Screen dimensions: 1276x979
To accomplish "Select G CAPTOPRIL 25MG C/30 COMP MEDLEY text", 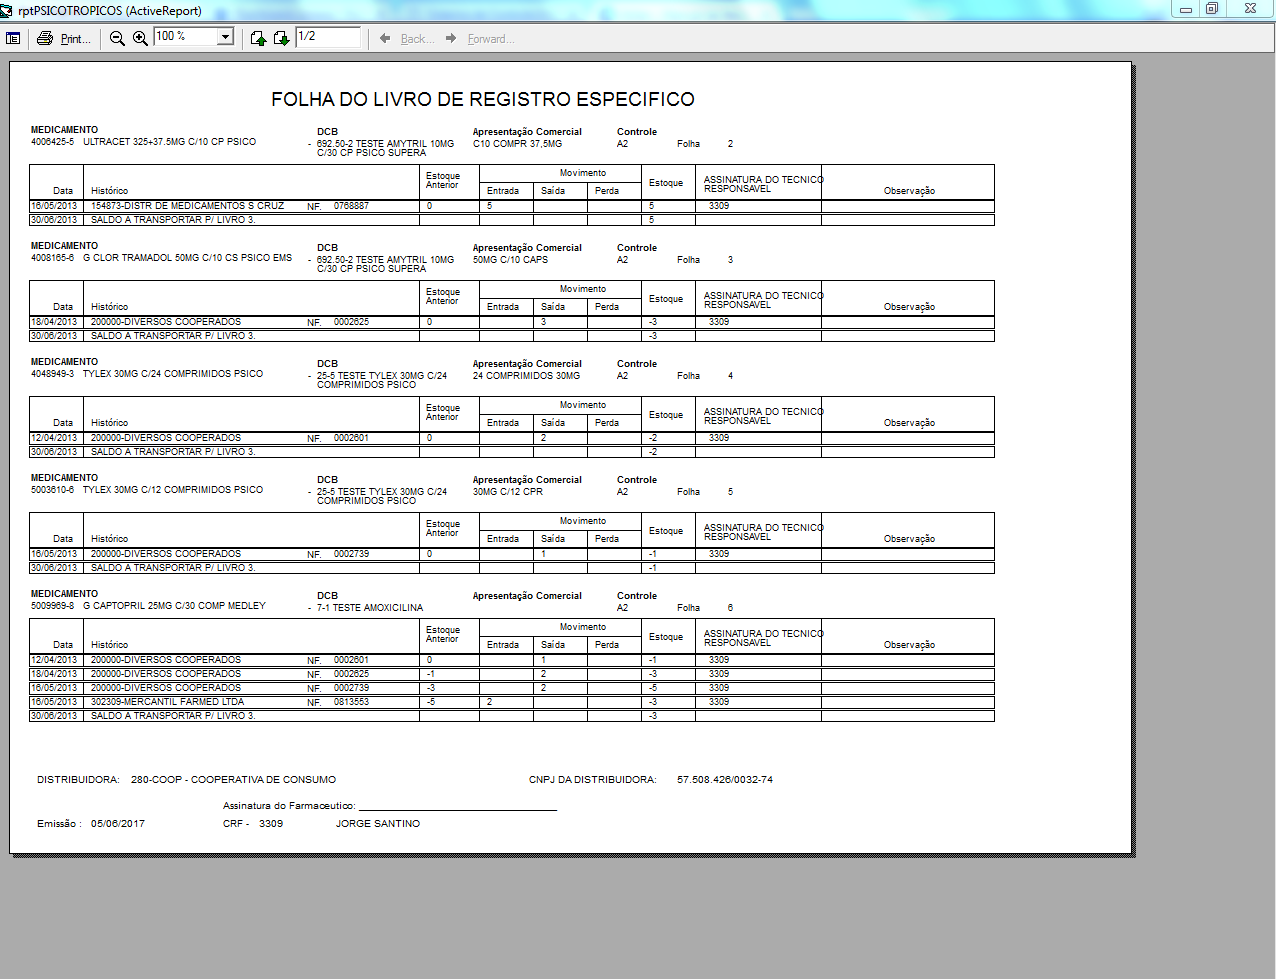I will (174, 606).
